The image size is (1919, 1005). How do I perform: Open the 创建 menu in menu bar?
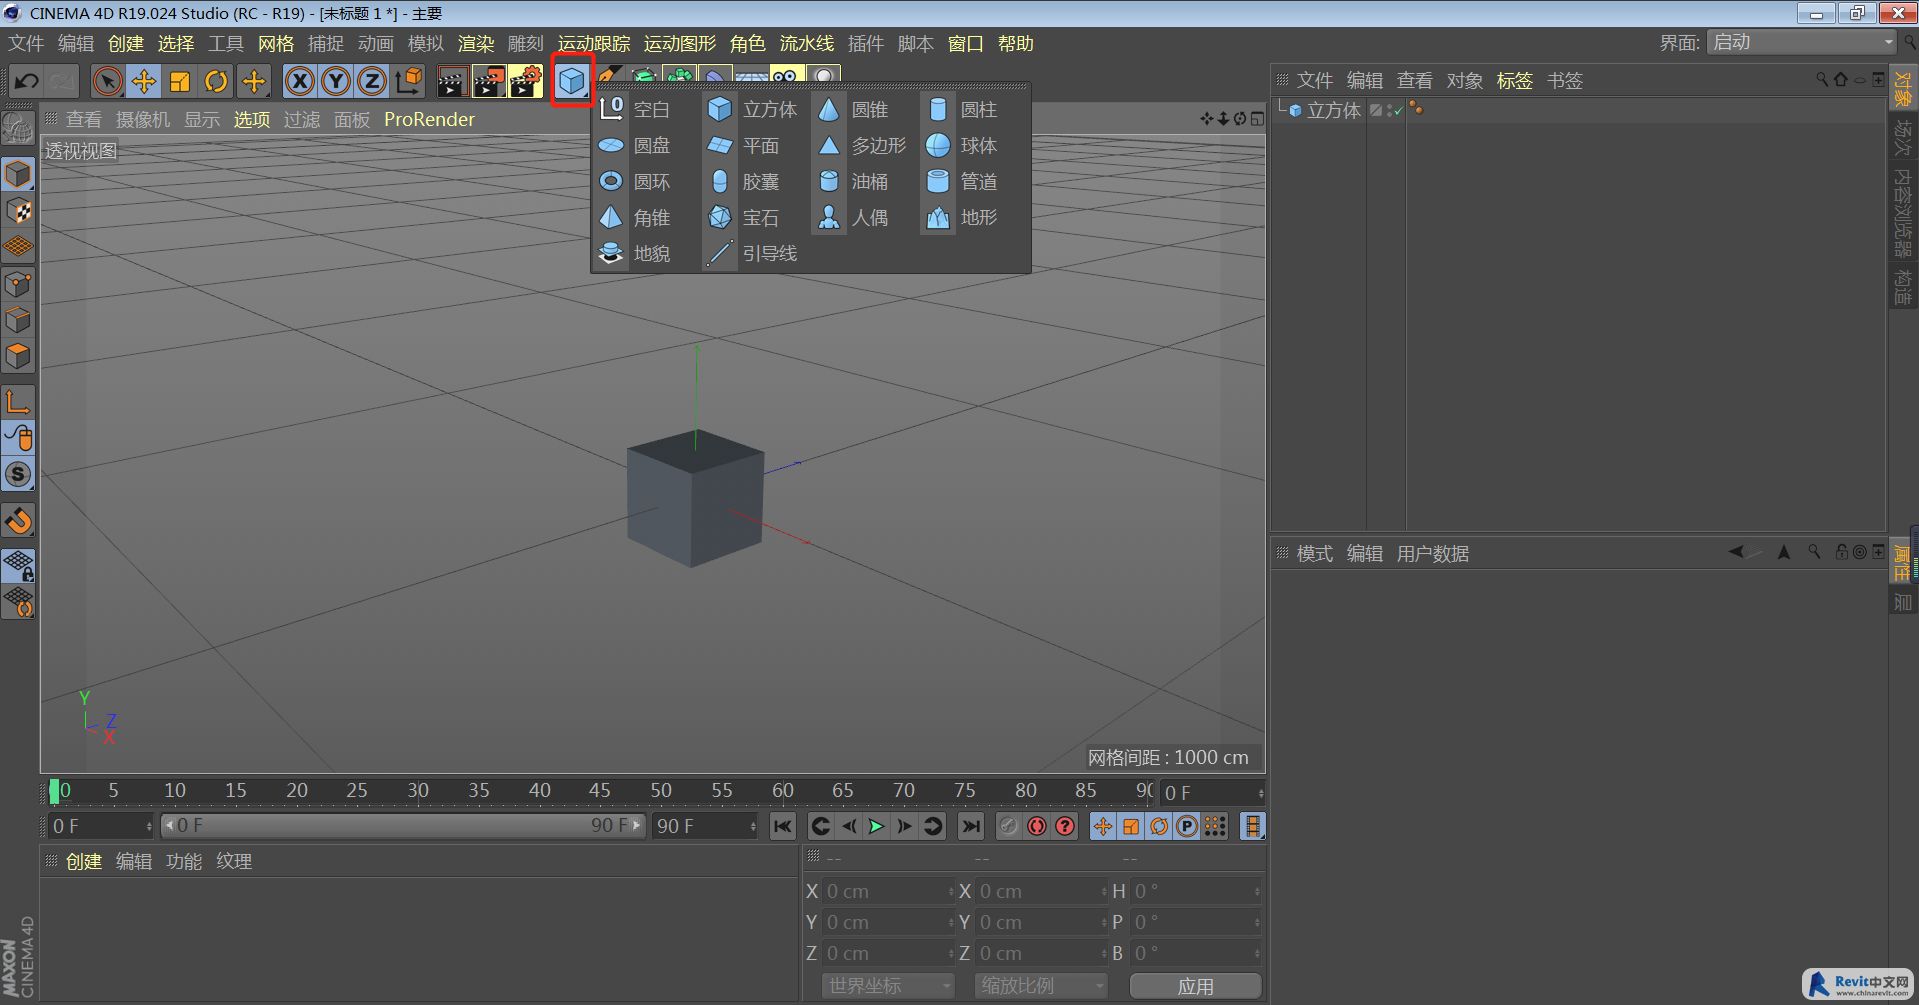click(x=126, y=44)
